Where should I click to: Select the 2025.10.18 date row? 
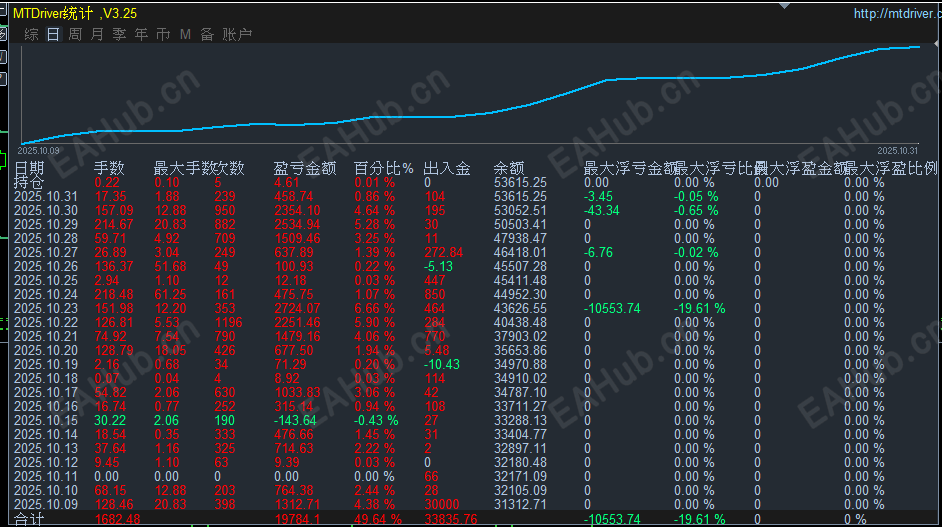point(46,379)
